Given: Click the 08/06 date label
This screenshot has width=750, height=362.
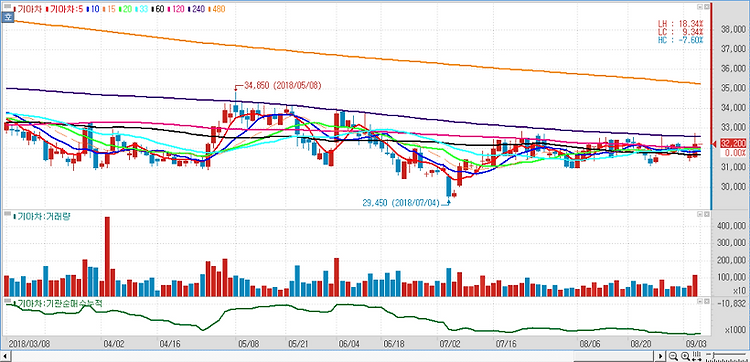Looking at the screenshot, I should (589, 343).
